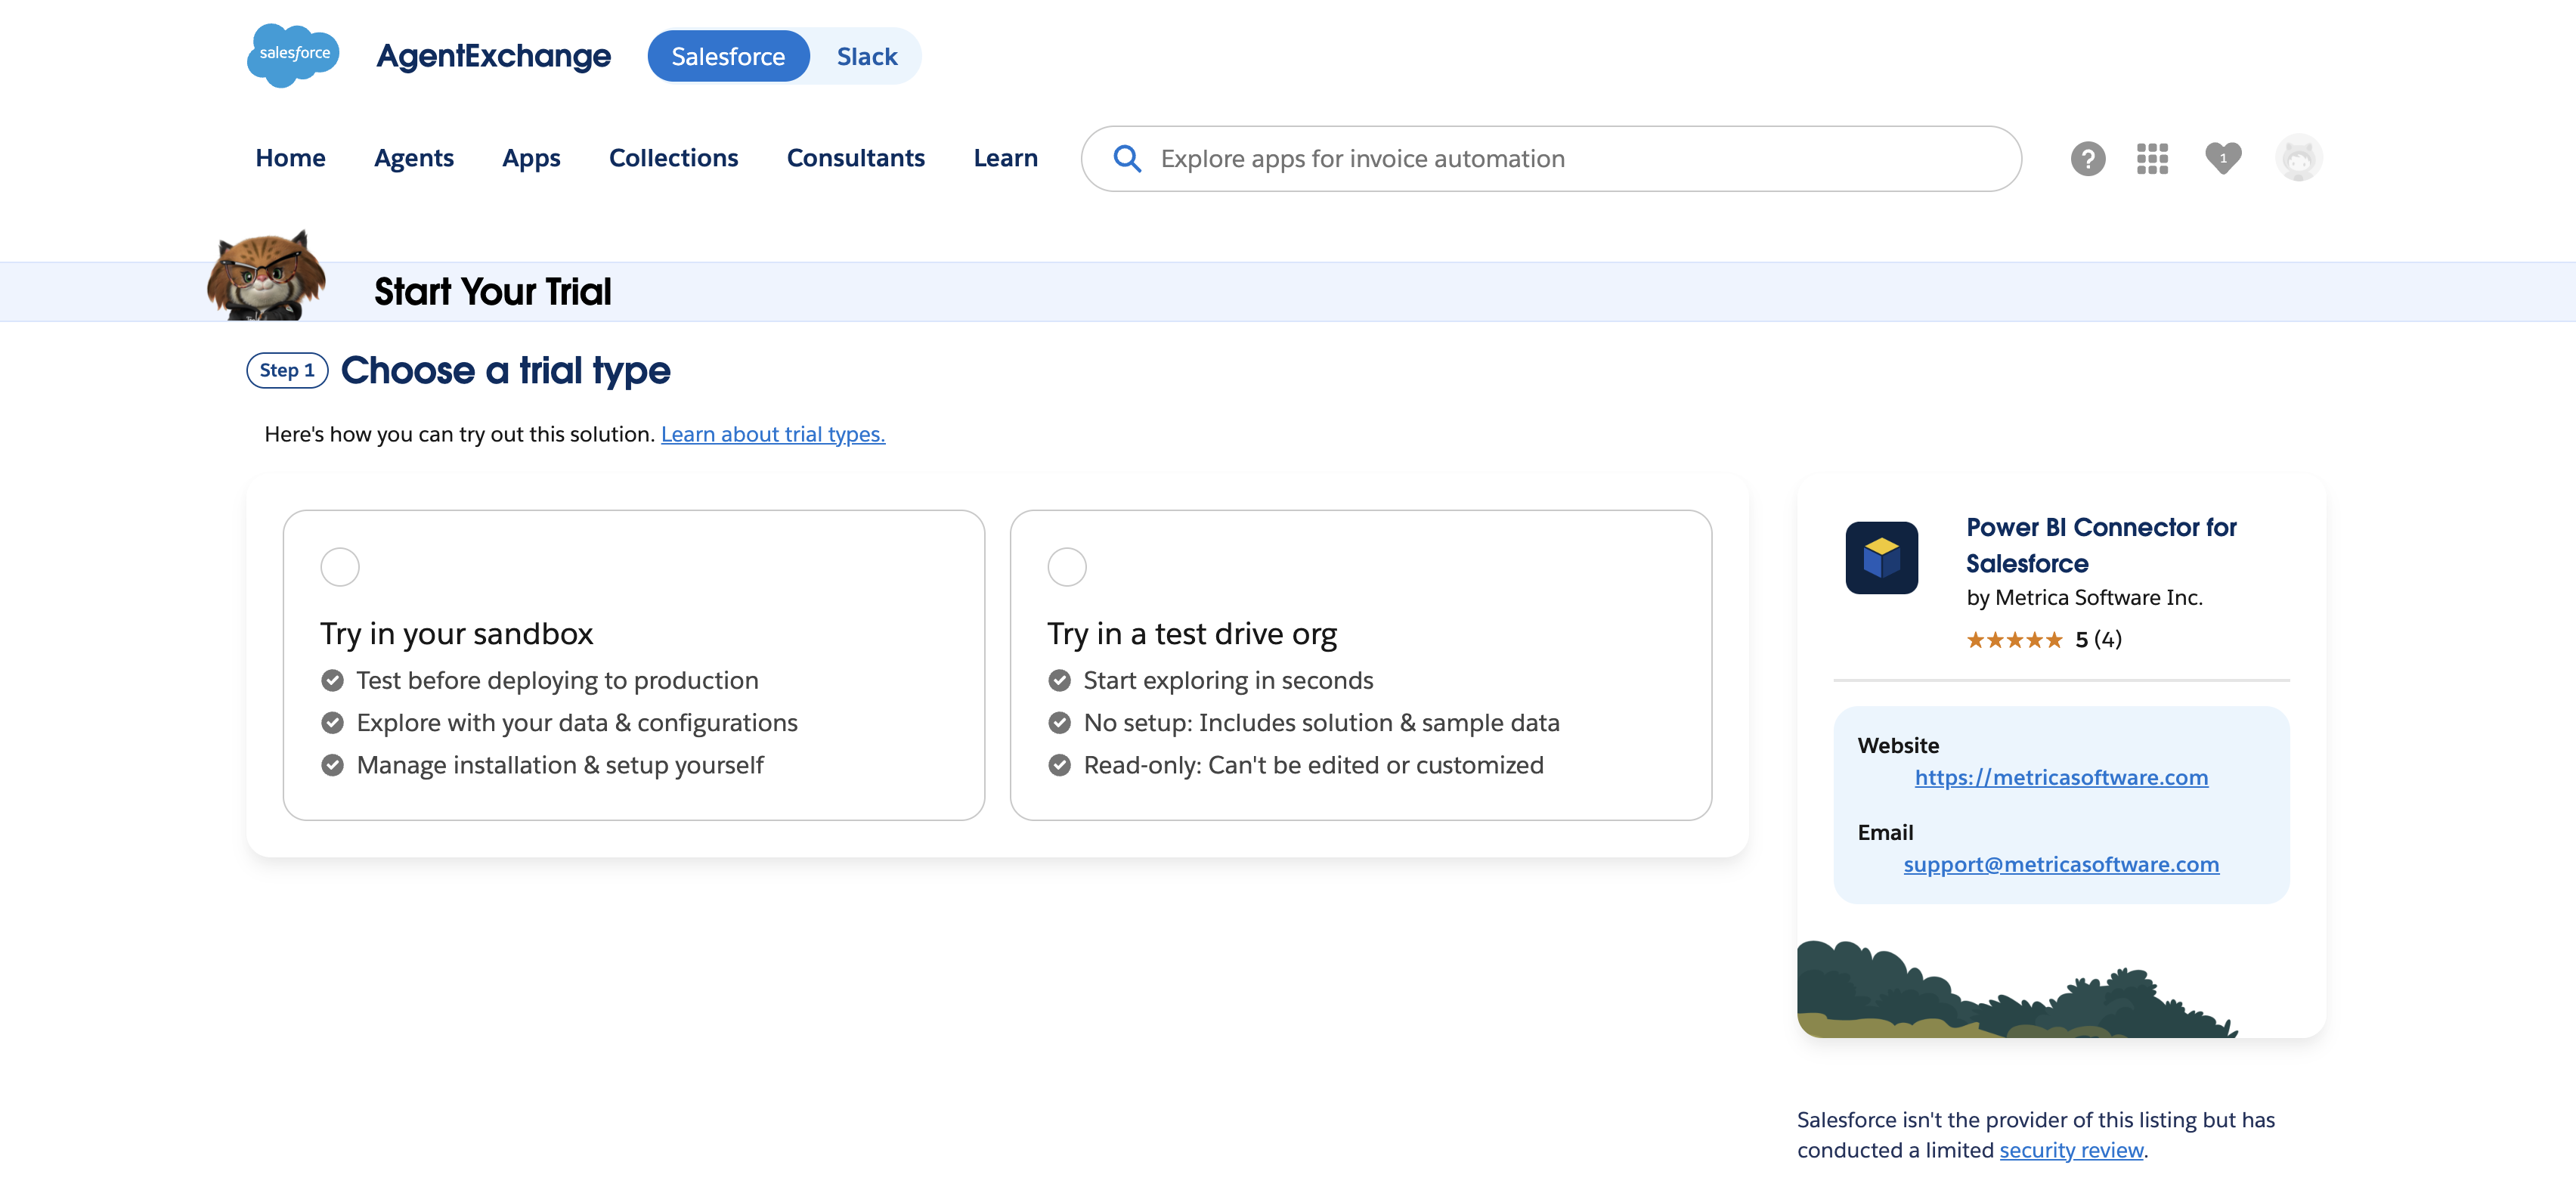The width and height of the screenshot is (2576, 1187).
Task: Open the Apps nav item
Action: [x=531, y=158]
